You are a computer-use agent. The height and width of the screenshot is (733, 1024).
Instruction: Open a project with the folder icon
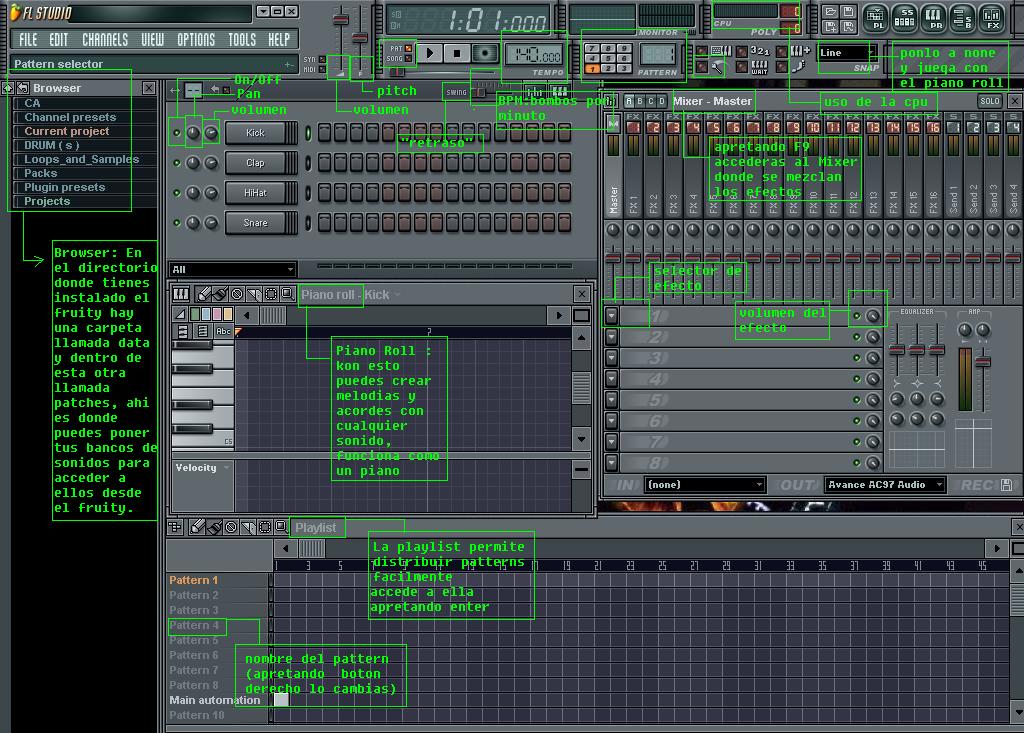(831, 12)
